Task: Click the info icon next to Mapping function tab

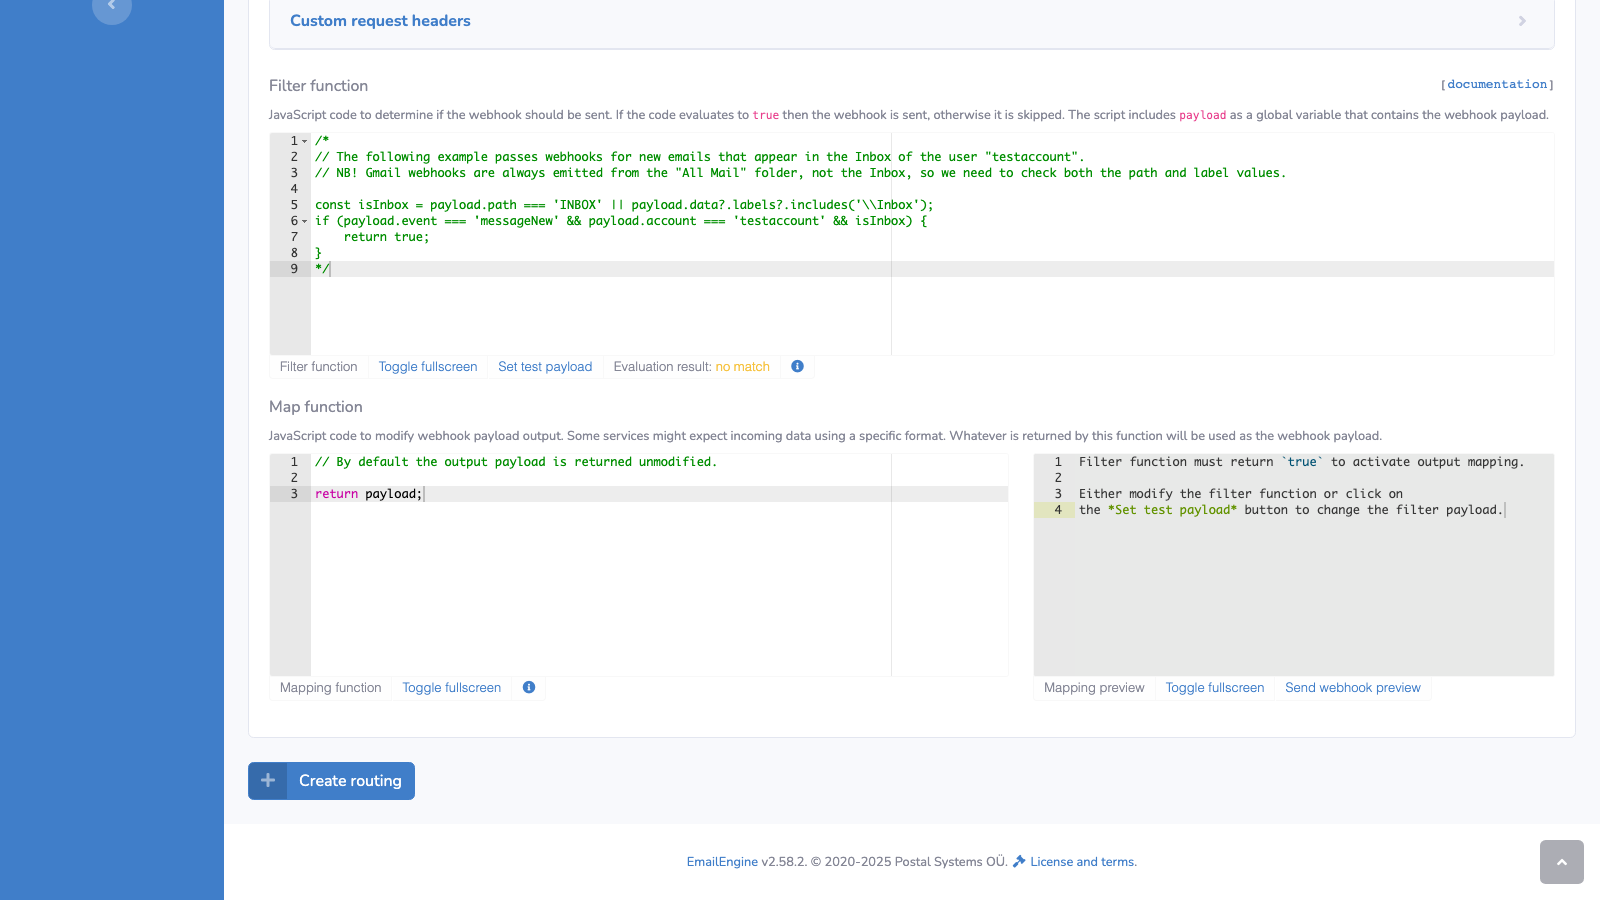Action: click(x=529, y=687)
